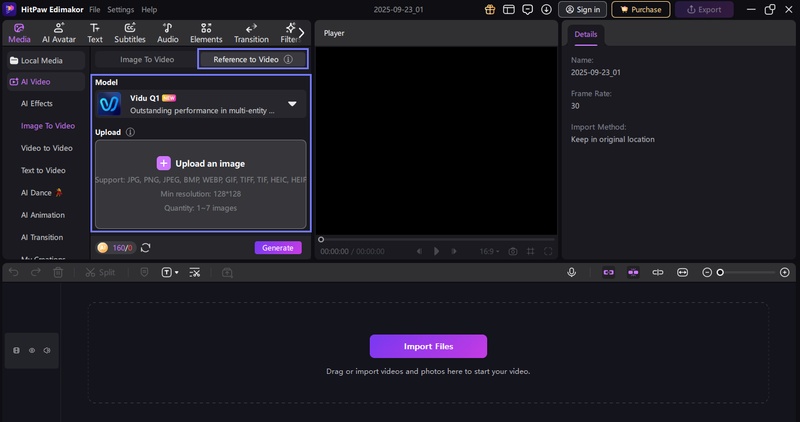Click the Export button
This screenshot has height=422, width=800.
click(x=704, y=9)
